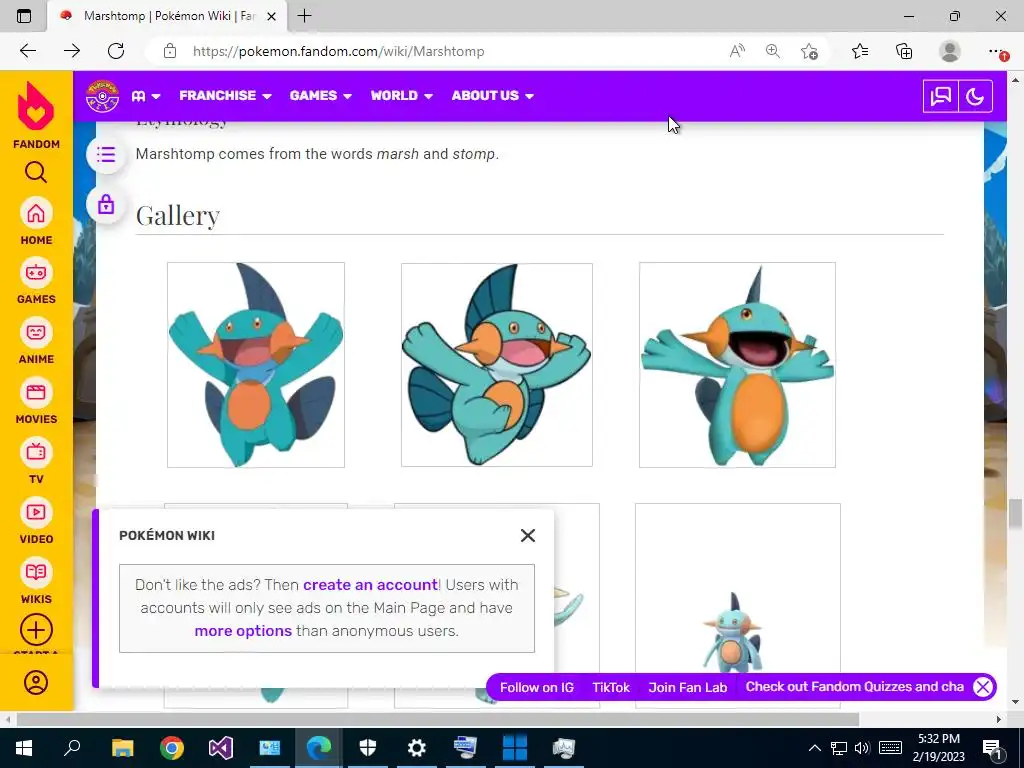The image size is (1024, 768).
Task: Click the purple lock page-protection icon
Action: (x=106, y=204)
